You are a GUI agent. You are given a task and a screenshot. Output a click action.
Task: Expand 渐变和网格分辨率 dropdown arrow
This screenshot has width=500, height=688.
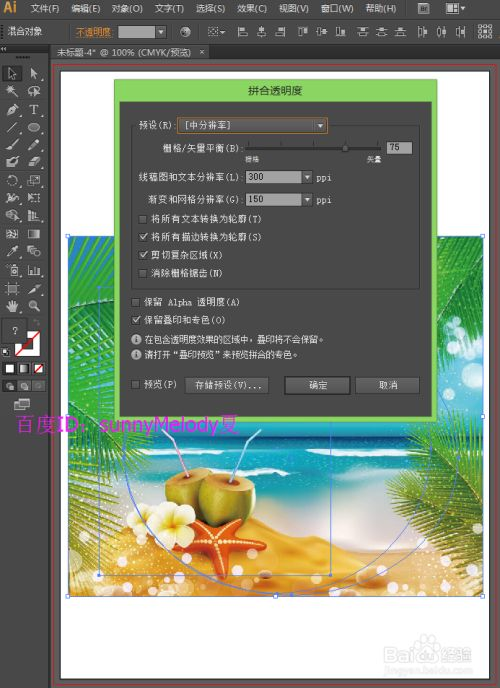[307, 200]
